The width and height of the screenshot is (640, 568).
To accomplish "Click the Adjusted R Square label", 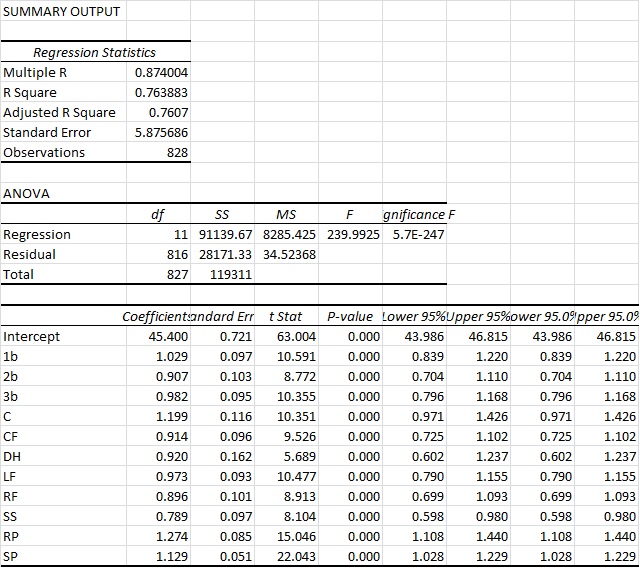I will coord(59,112).
